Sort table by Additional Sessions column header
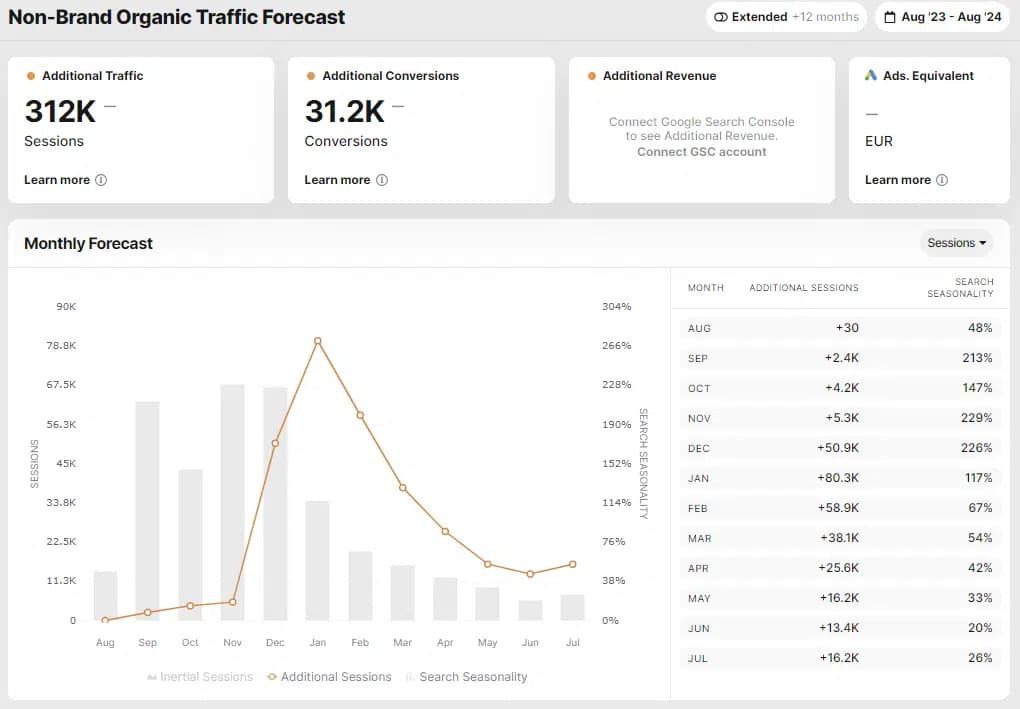The width and height of the screenshot is (1020, 709). tap(804, 288)
